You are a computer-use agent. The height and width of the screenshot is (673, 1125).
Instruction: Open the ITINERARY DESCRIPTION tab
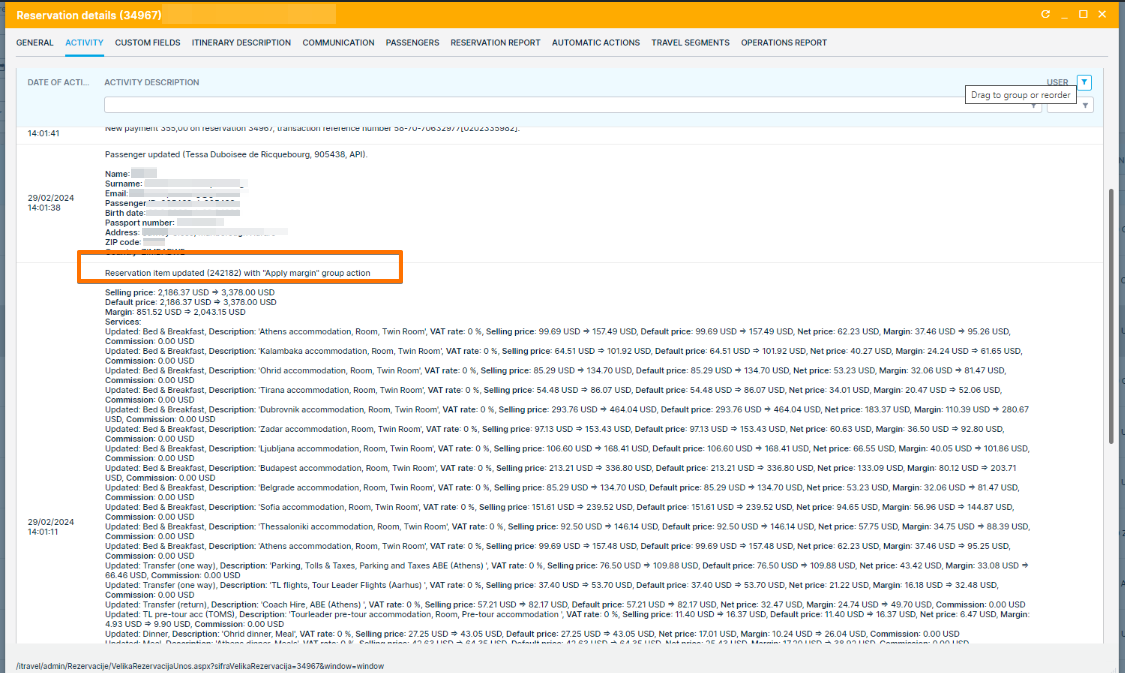(241, 43)
